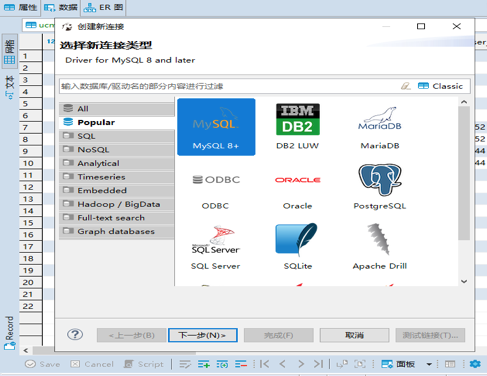Click the driver list scroll down arrow
Viewport: 487px width, 376px height.
[x=464, y=281]
